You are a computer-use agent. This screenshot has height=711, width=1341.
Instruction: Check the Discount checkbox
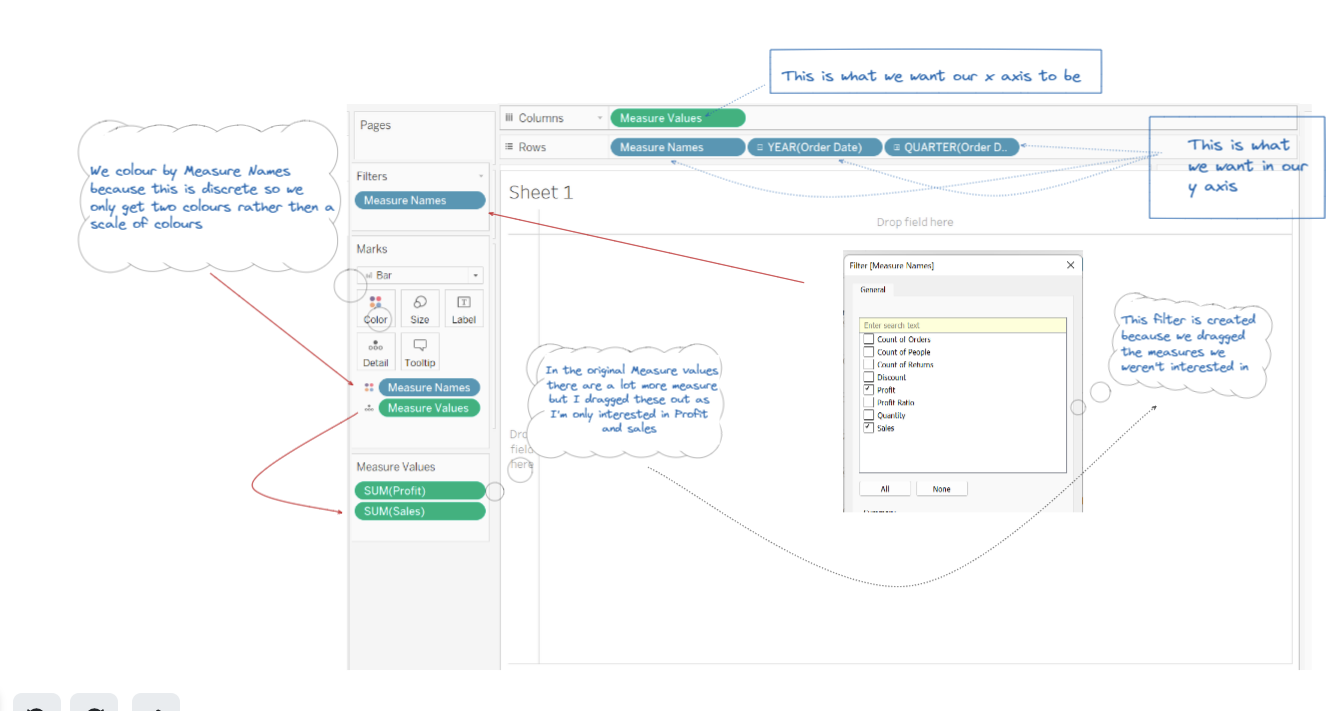coord(868,378)
